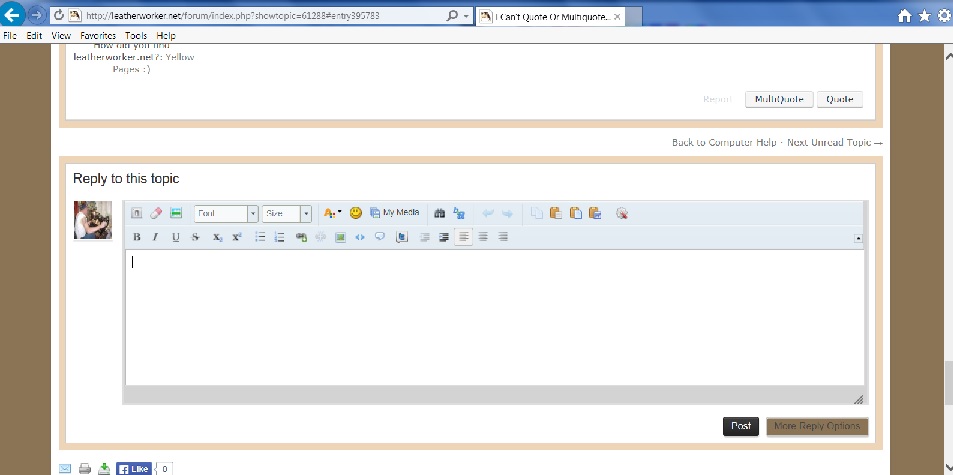Click the Facebook Like button

coord(133,468)
